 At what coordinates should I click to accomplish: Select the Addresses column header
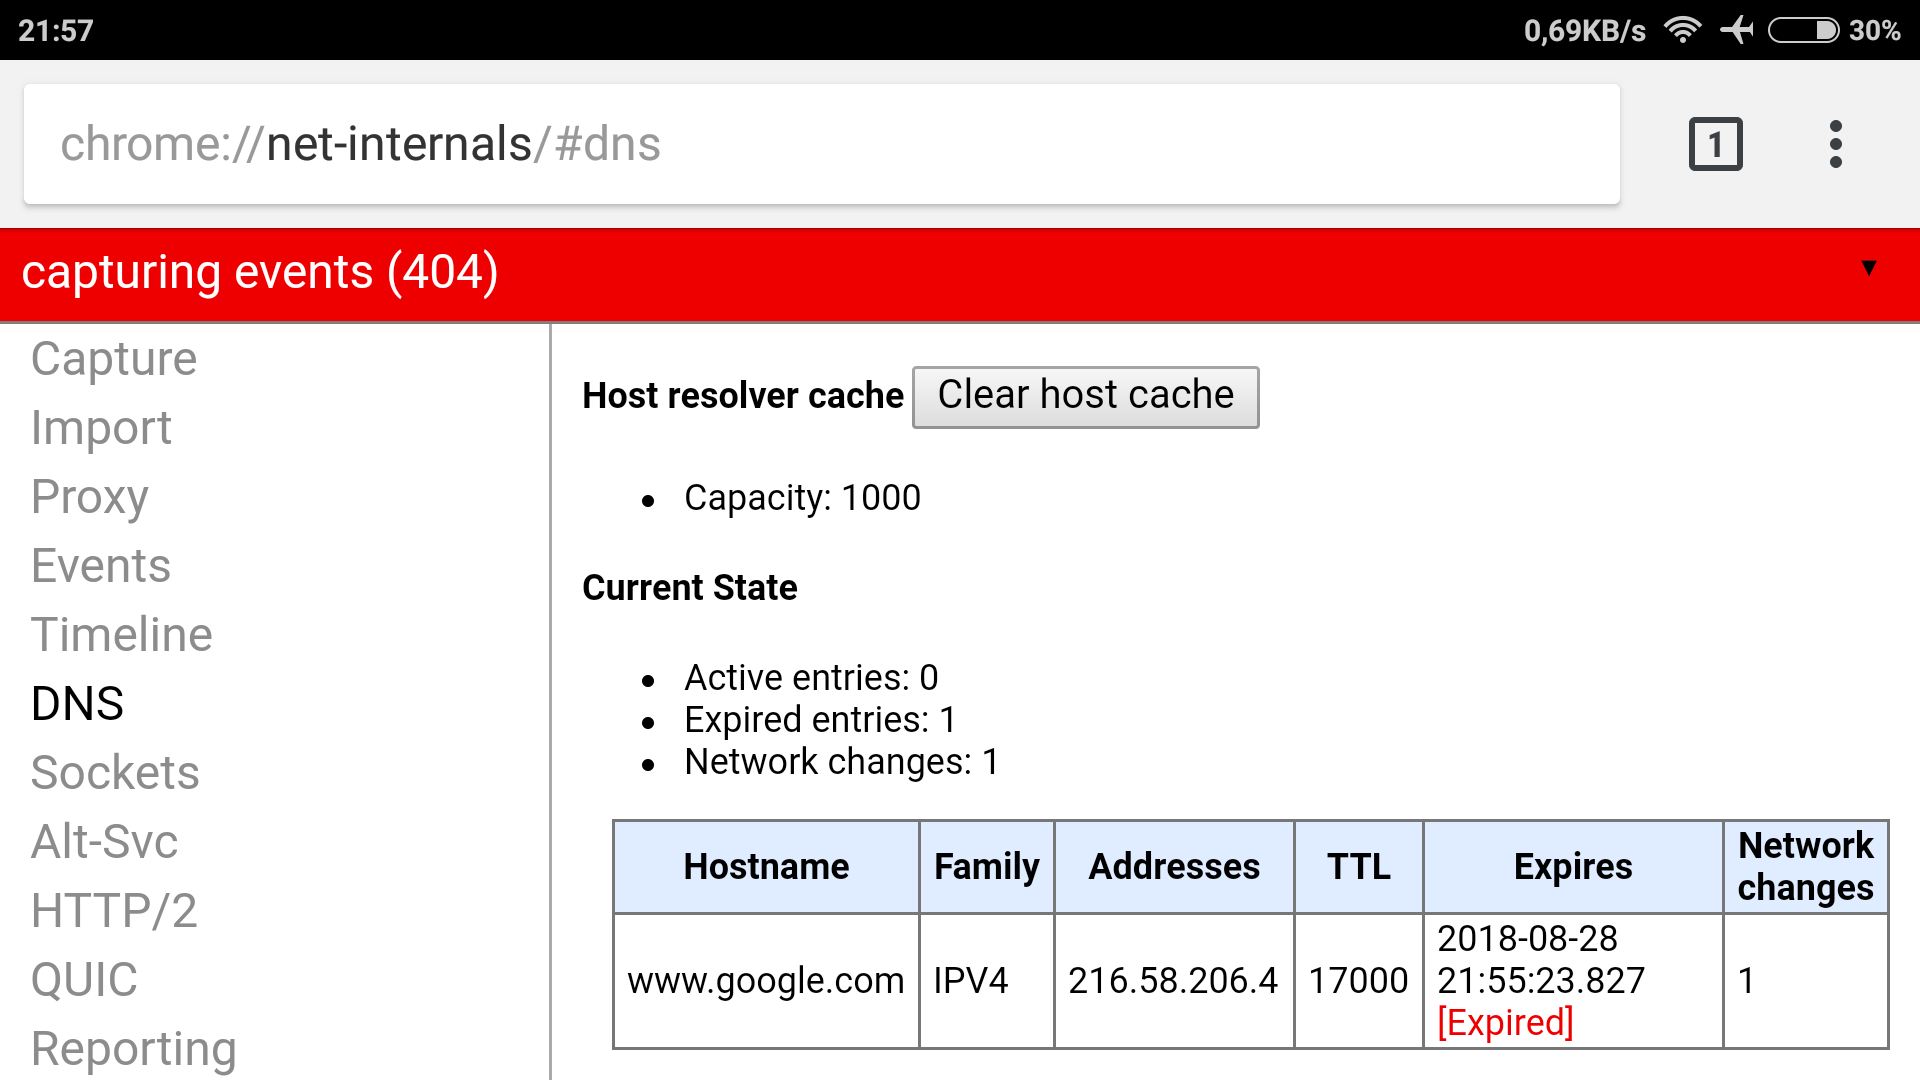[1174, 867]
